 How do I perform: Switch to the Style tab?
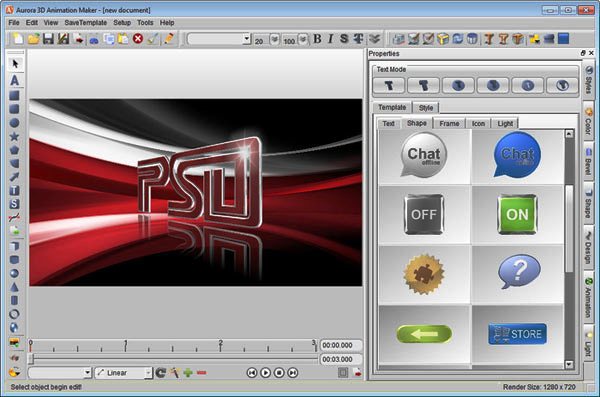point(426,108)
